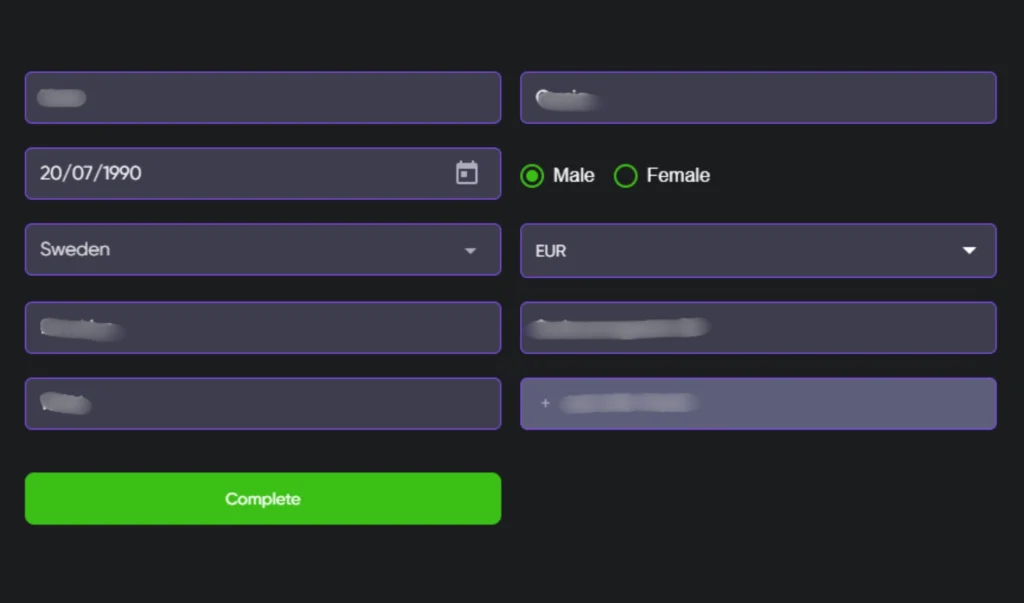Toggle gender selection to Female
The image size is (1024, 603).
pos(625,175)
